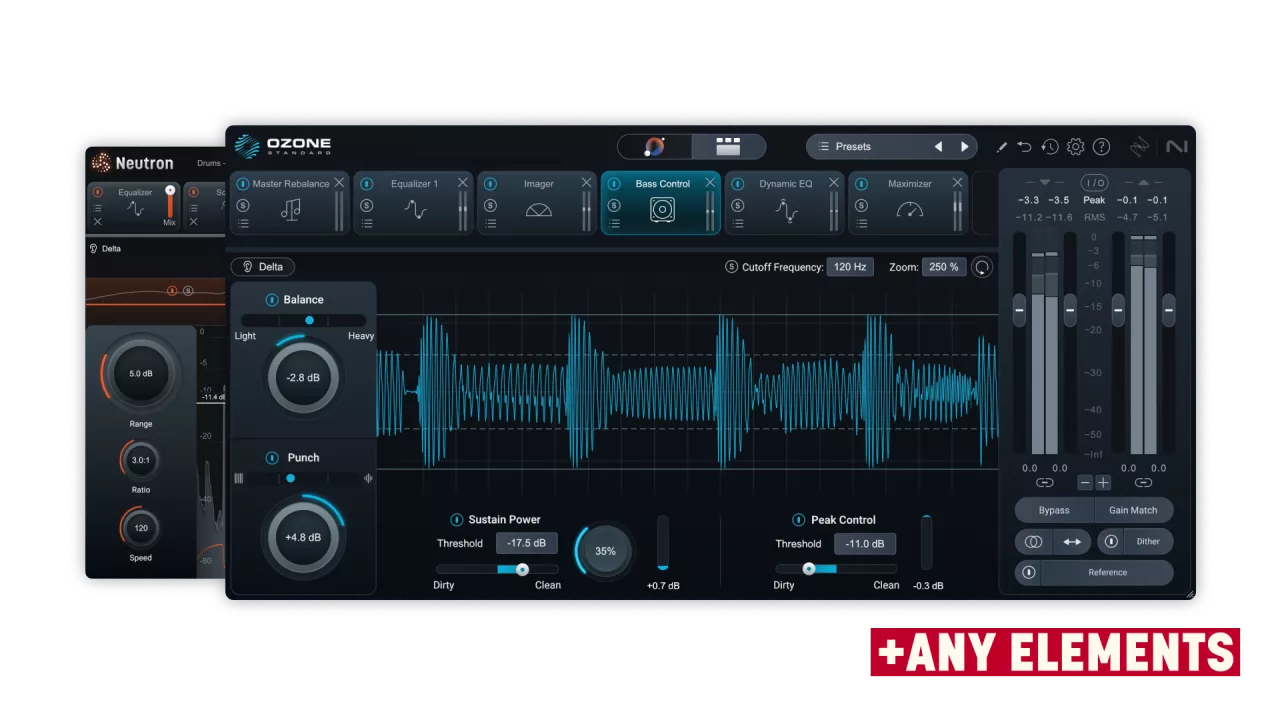Switch to the Master Rebalance module
Viewport: 1280px width, 720px height.
290,184
